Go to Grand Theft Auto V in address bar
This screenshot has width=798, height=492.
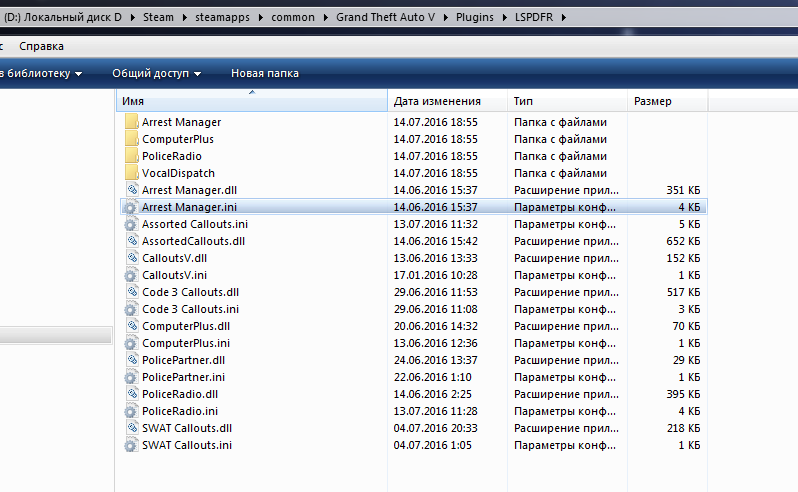click(x=385, y=17)
